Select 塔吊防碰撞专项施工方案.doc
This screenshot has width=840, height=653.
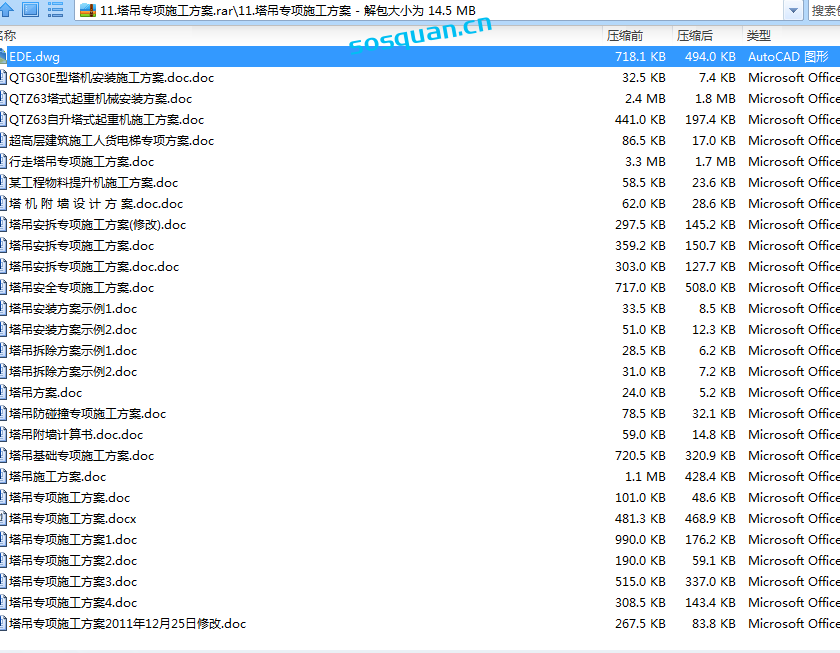[87, 414]
